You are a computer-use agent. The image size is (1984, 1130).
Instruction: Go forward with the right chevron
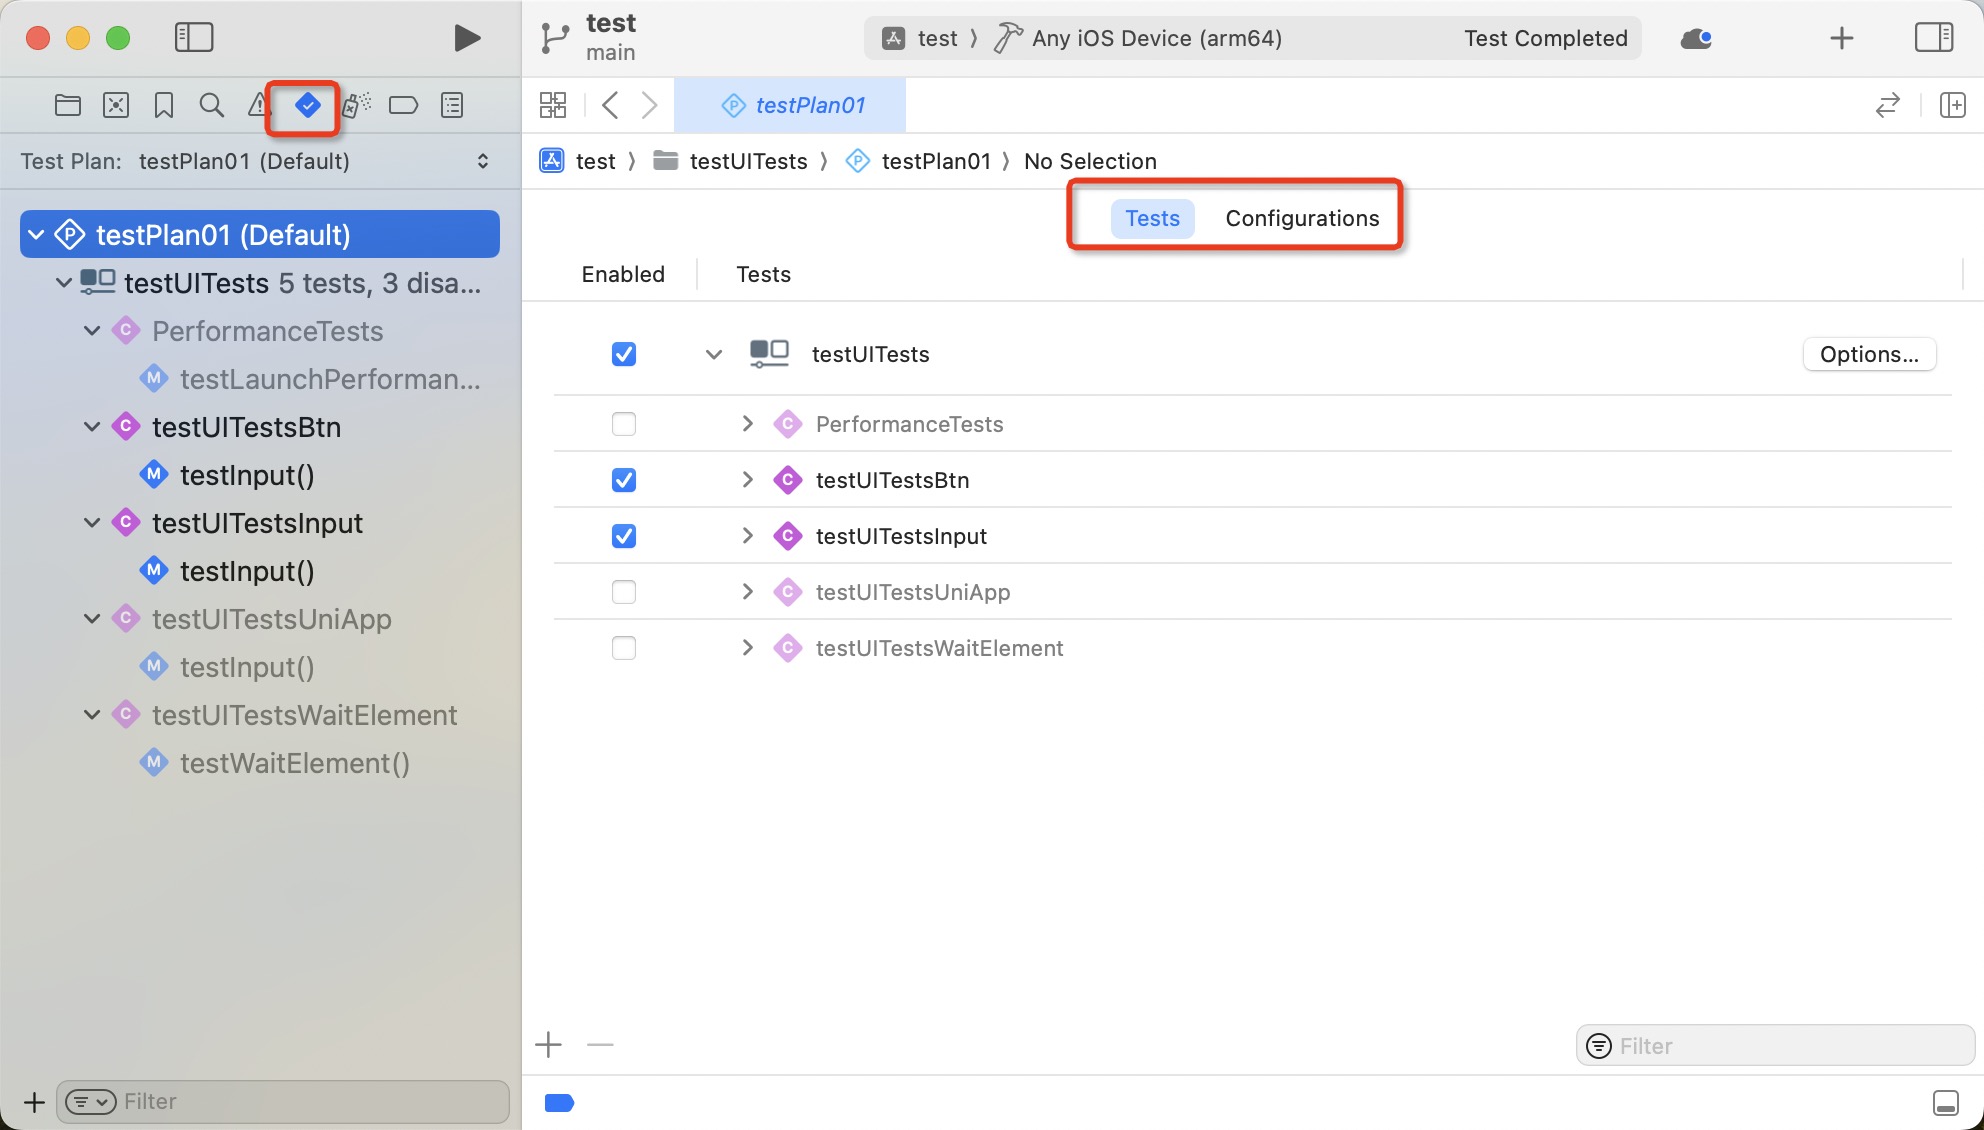649,105
